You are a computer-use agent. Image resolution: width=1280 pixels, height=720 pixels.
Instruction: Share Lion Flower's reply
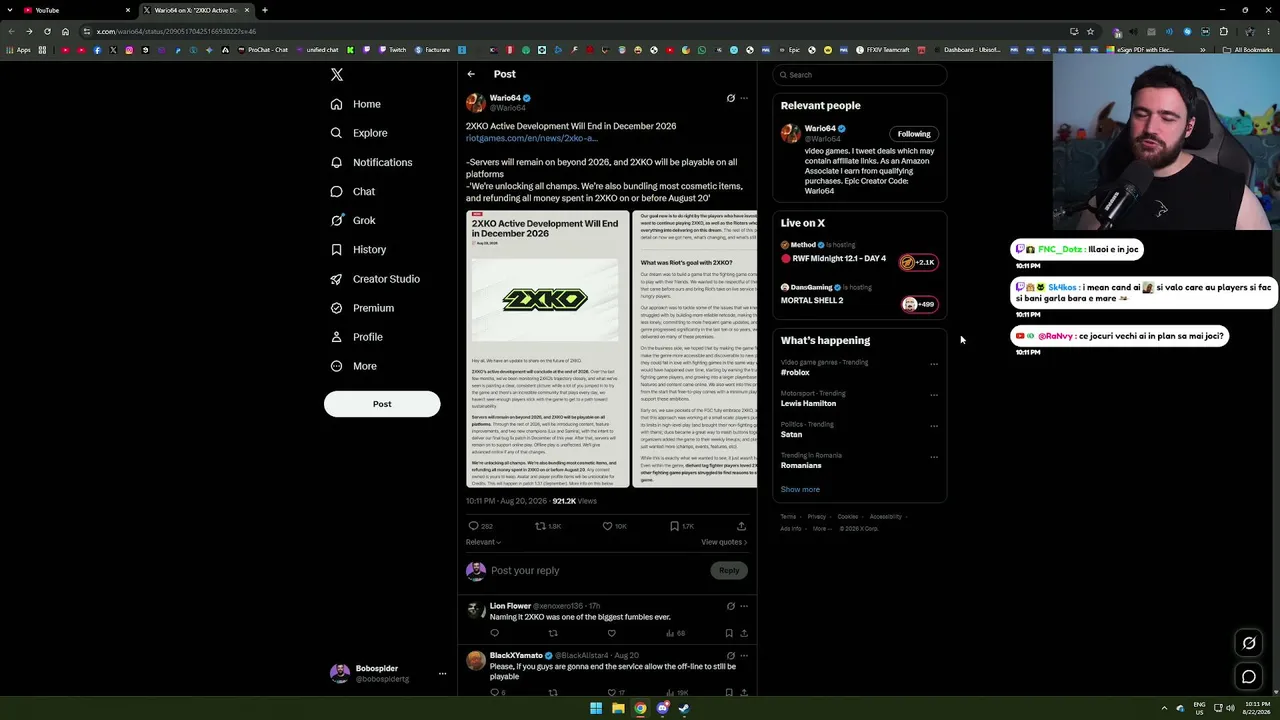pyautogui.click(x=743, y=633)
